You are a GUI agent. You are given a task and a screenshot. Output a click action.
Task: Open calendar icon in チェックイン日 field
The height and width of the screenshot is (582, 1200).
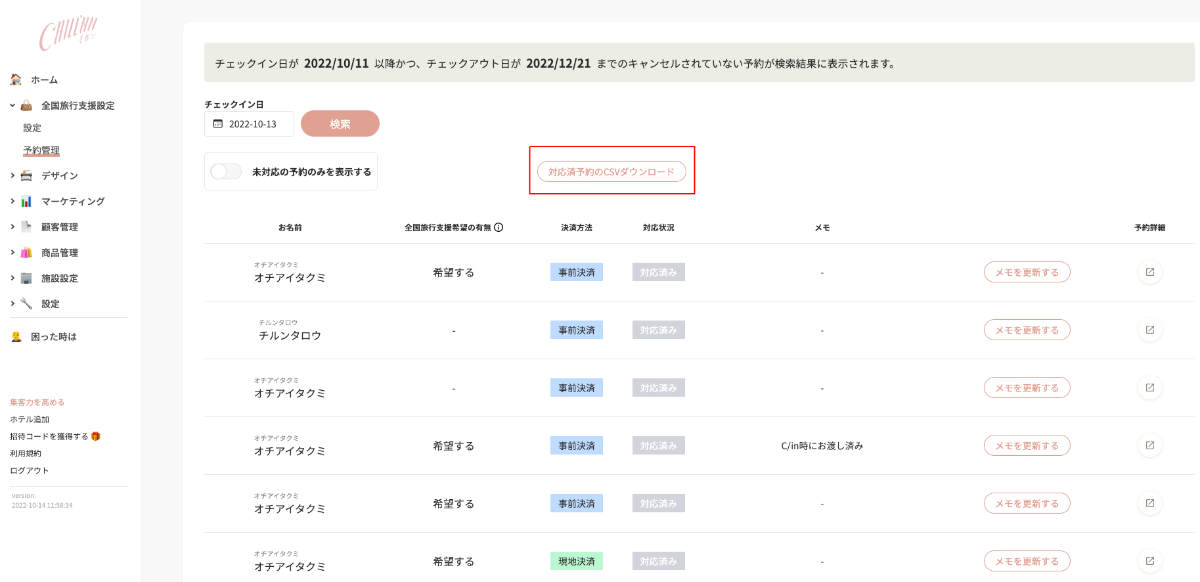point(218,124)
